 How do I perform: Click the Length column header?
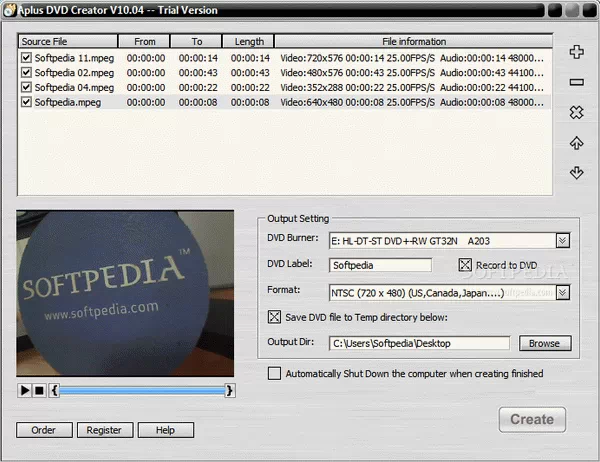point(248,41)
